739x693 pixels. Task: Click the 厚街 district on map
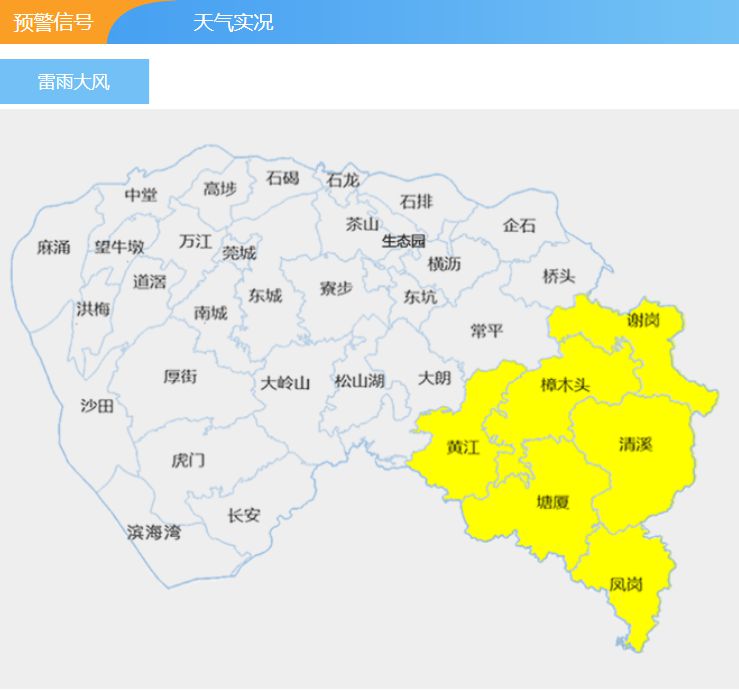tap(180, 376)
